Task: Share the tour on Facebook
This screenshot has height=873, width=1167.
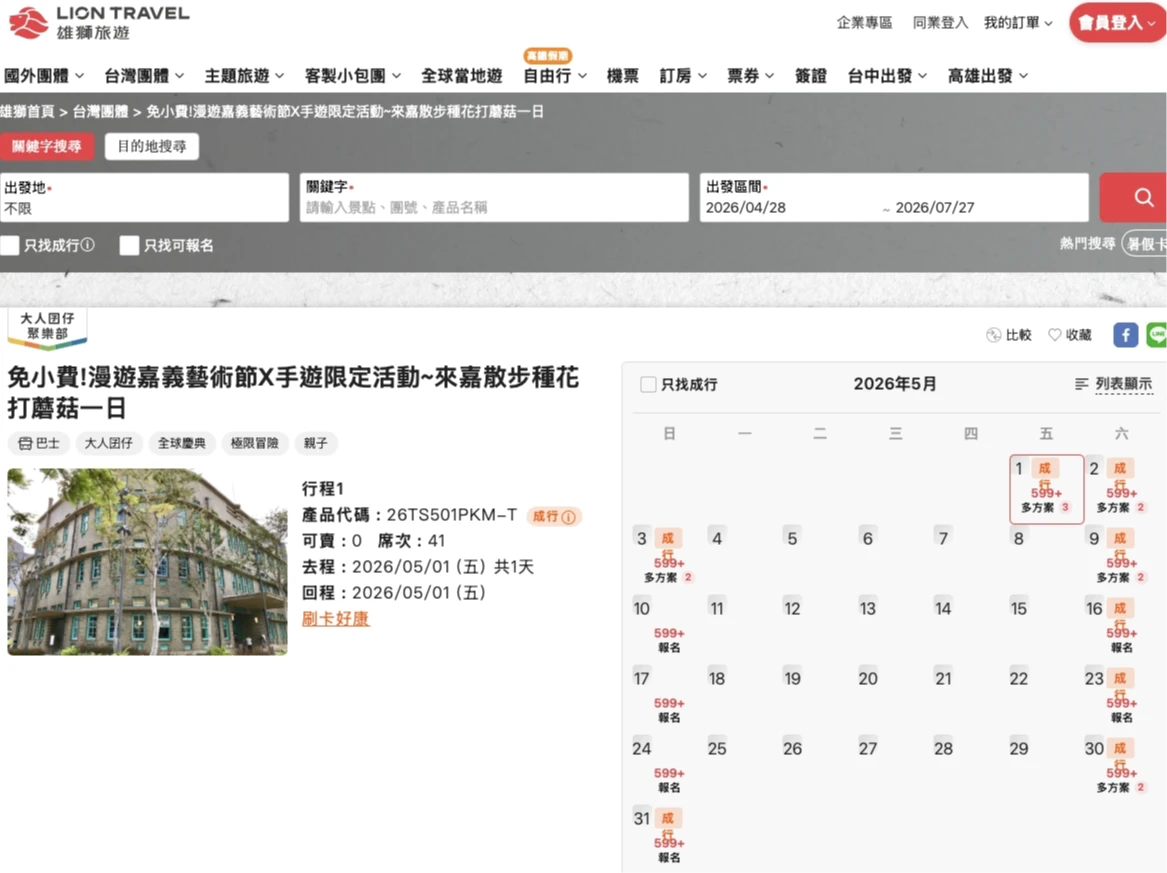Action: pos(1125,335)
